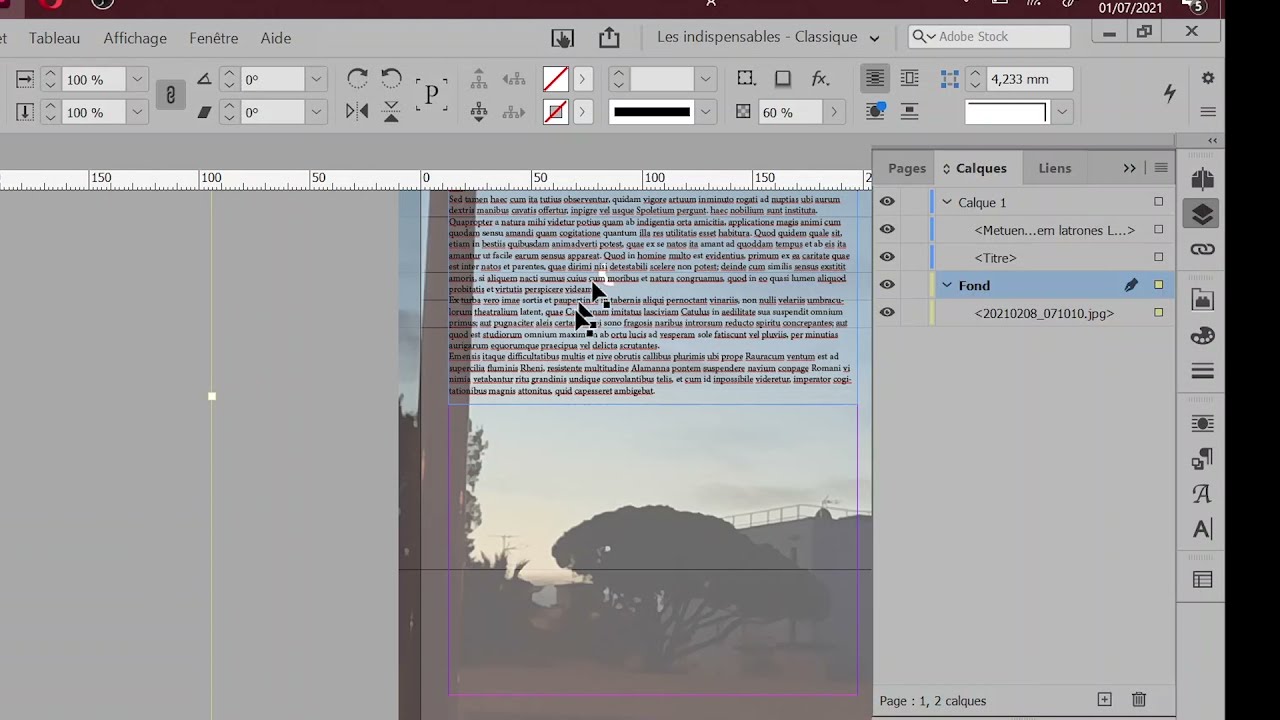Open the Character panel icon in dock

point(1202,529)
